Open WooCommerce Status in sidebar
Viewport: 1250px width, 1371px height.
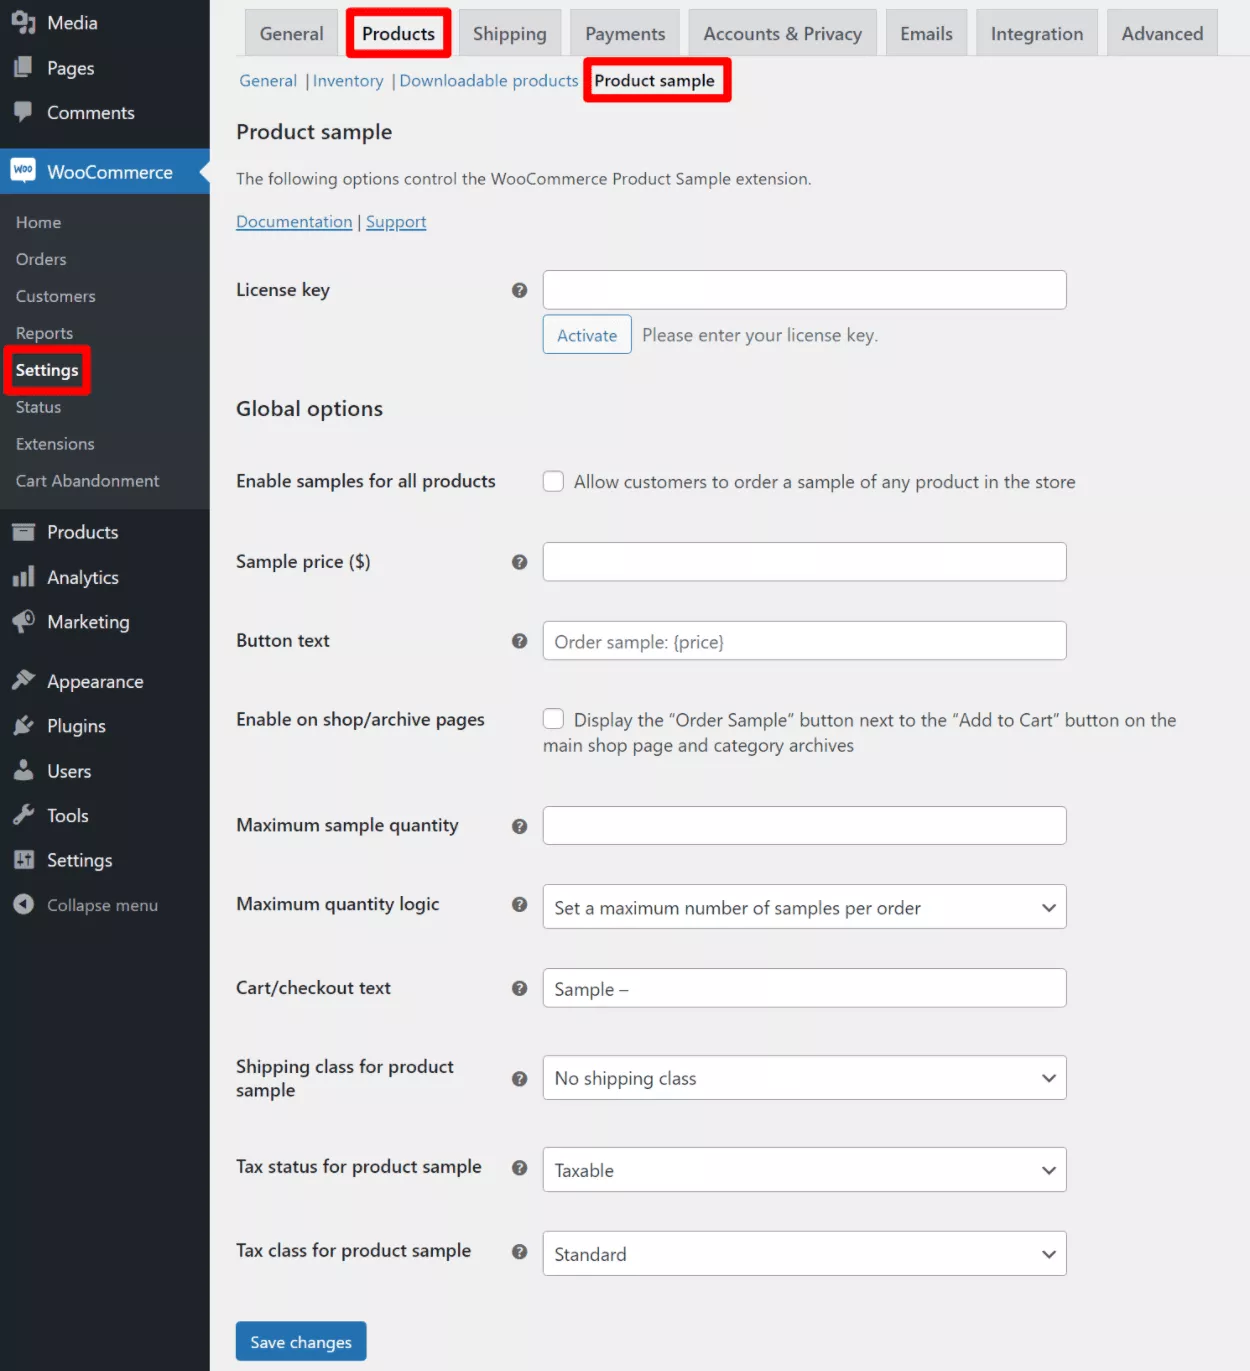click(x=38, y=407)
